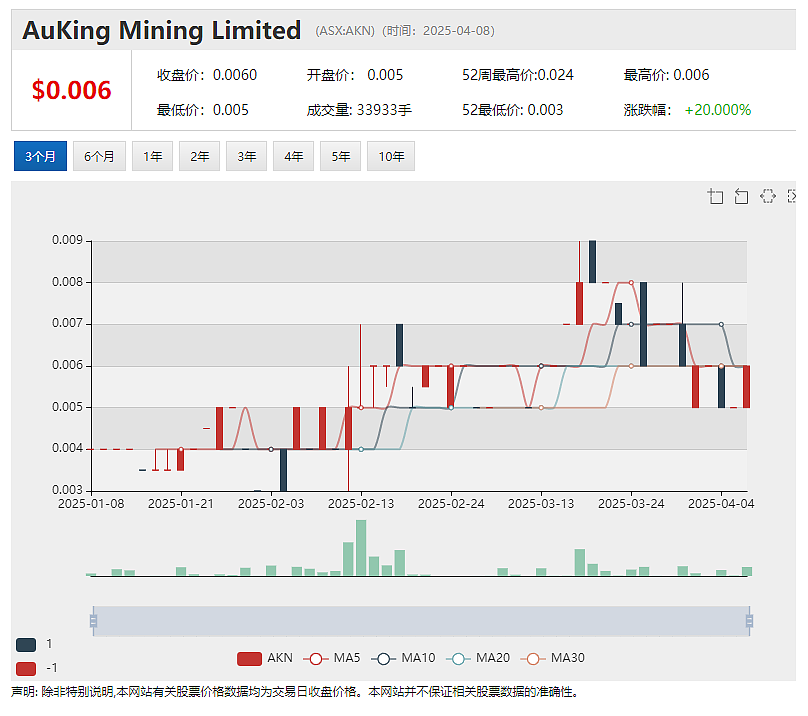Open the 10年 range tab
This screenshot has width=808, height=716.
(391, 156)
